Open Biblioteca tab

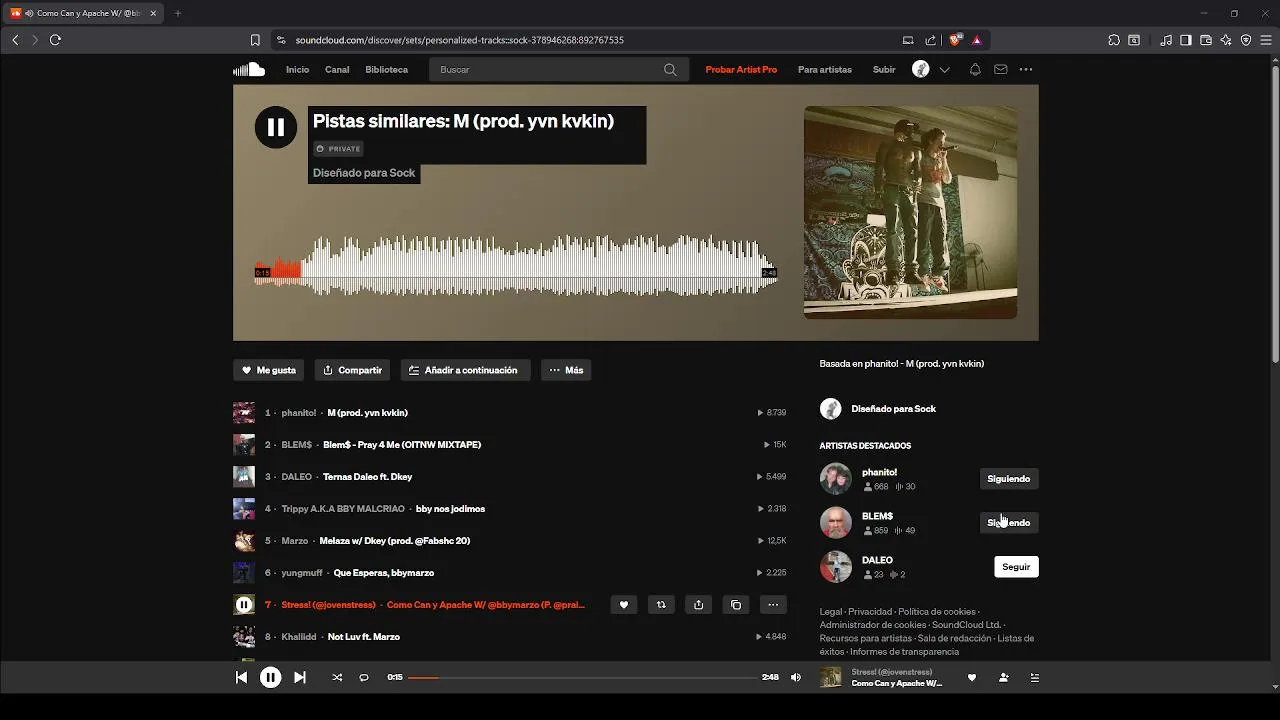click(x=387, y=70)
